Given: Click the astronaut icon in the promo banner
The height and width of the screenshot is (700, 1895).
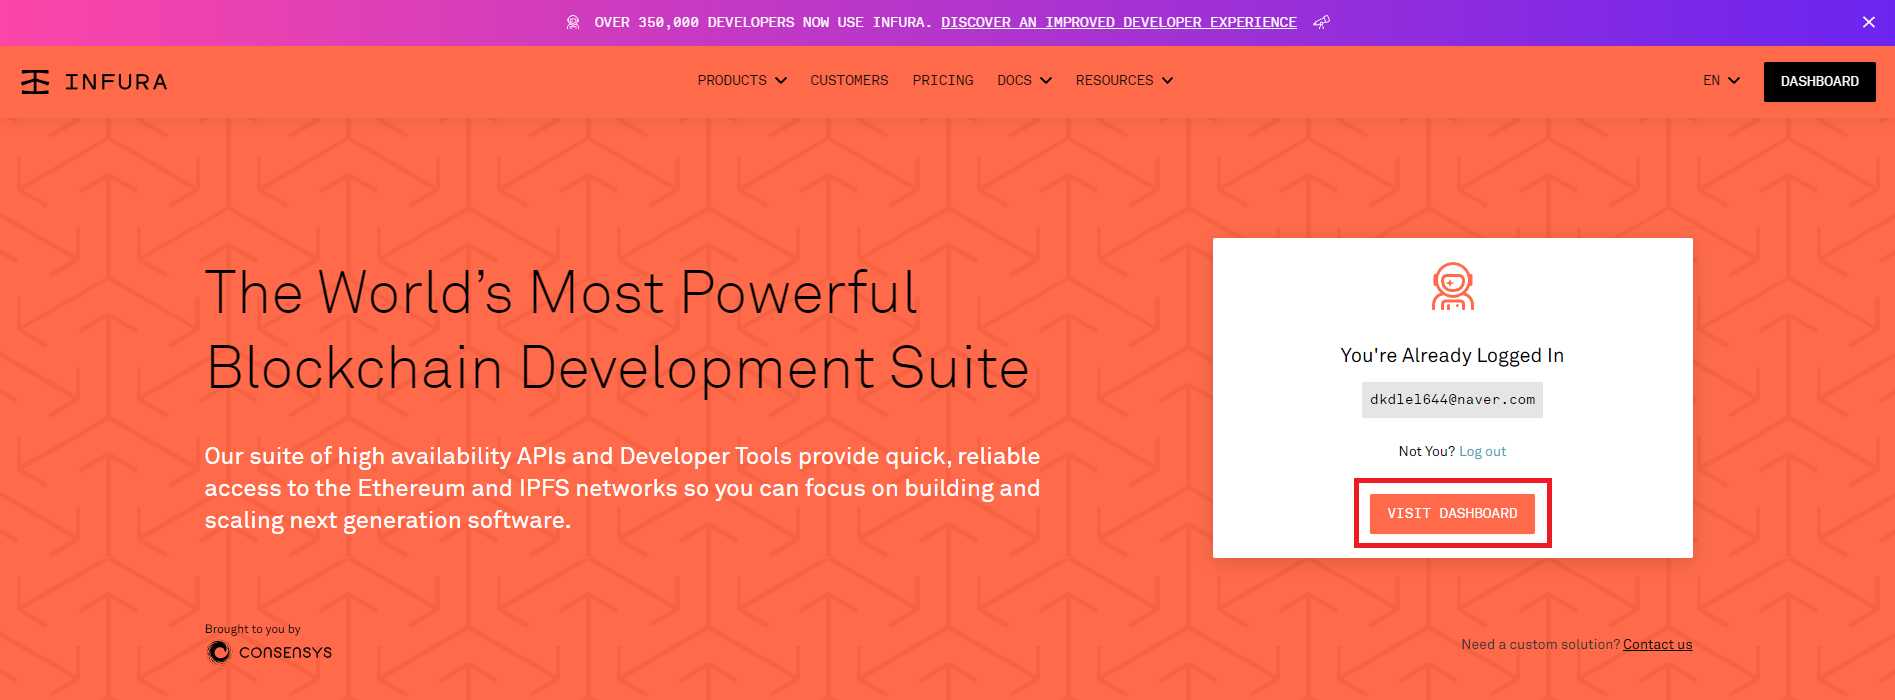Looking at the screenshot, I should (x=573, y=22).
